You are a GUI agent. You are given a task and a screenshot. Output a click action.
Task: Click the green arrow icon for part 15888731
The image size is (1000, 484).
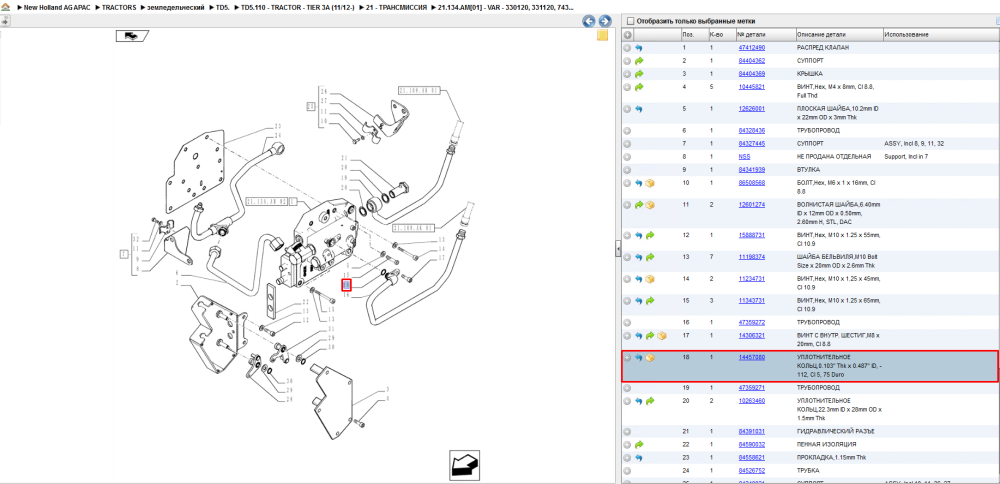(x=651, y=235)
